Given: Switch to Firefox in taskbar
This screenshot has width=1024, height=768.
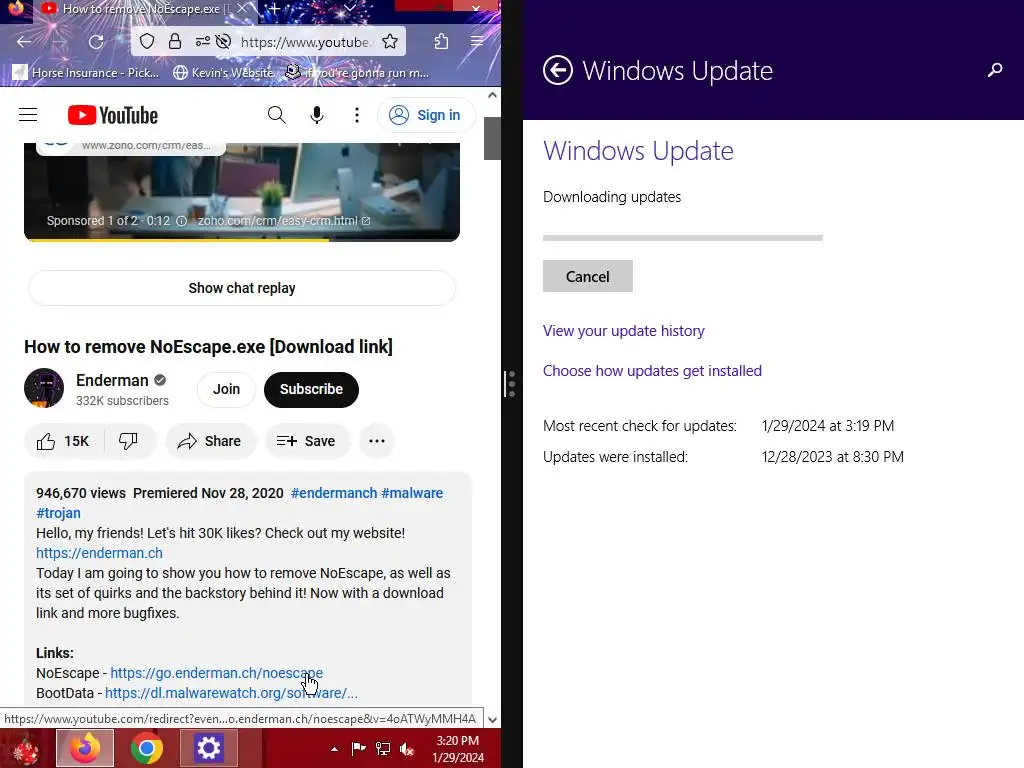Looking at the screenshot, I should (85, 748).
